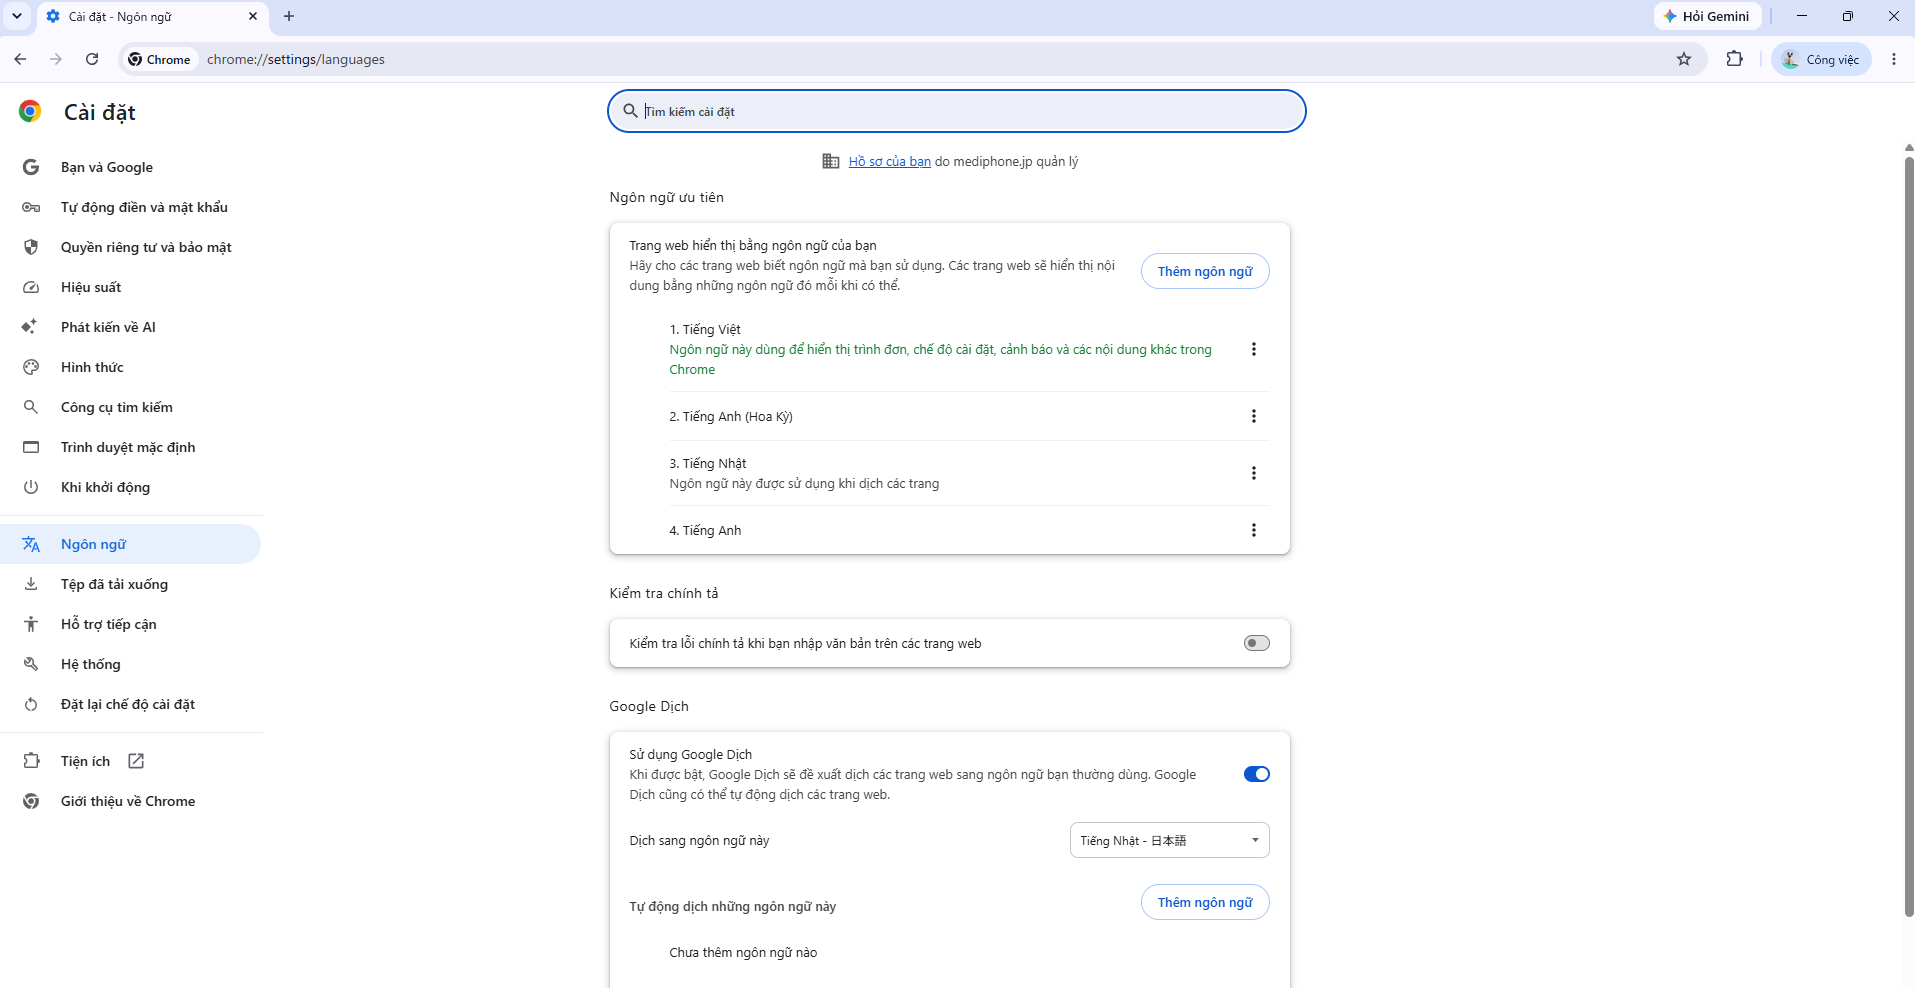Open the Công việc profile button
The height and width of the screenshot is (988, 1915).
[x=1821, y=59]
